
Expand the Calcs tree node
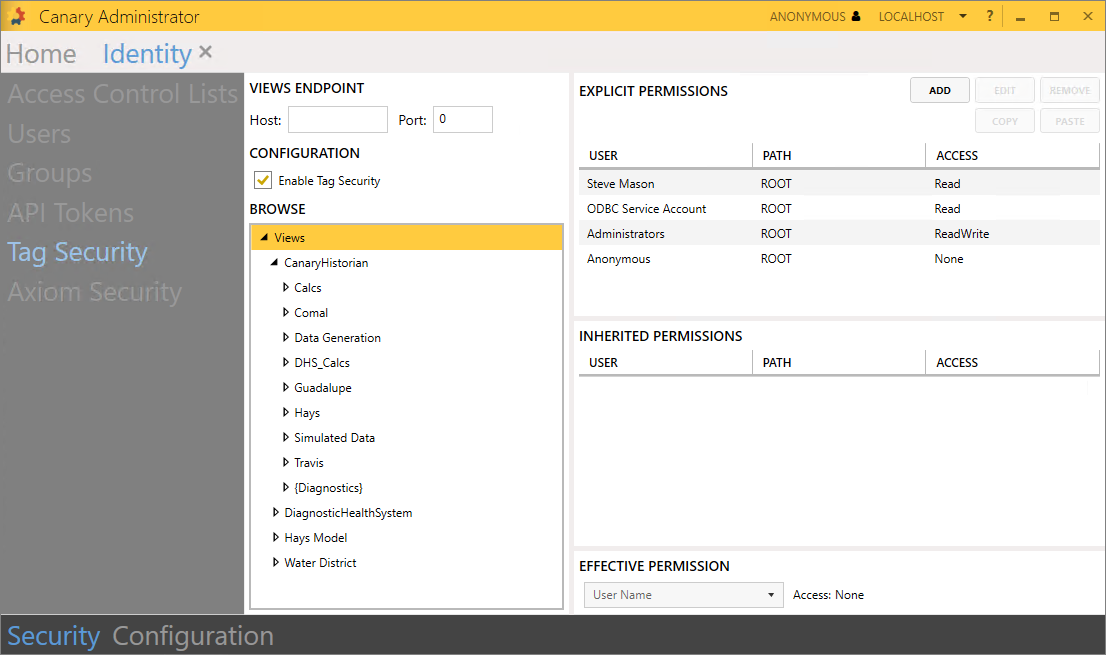tap(286, 288)
